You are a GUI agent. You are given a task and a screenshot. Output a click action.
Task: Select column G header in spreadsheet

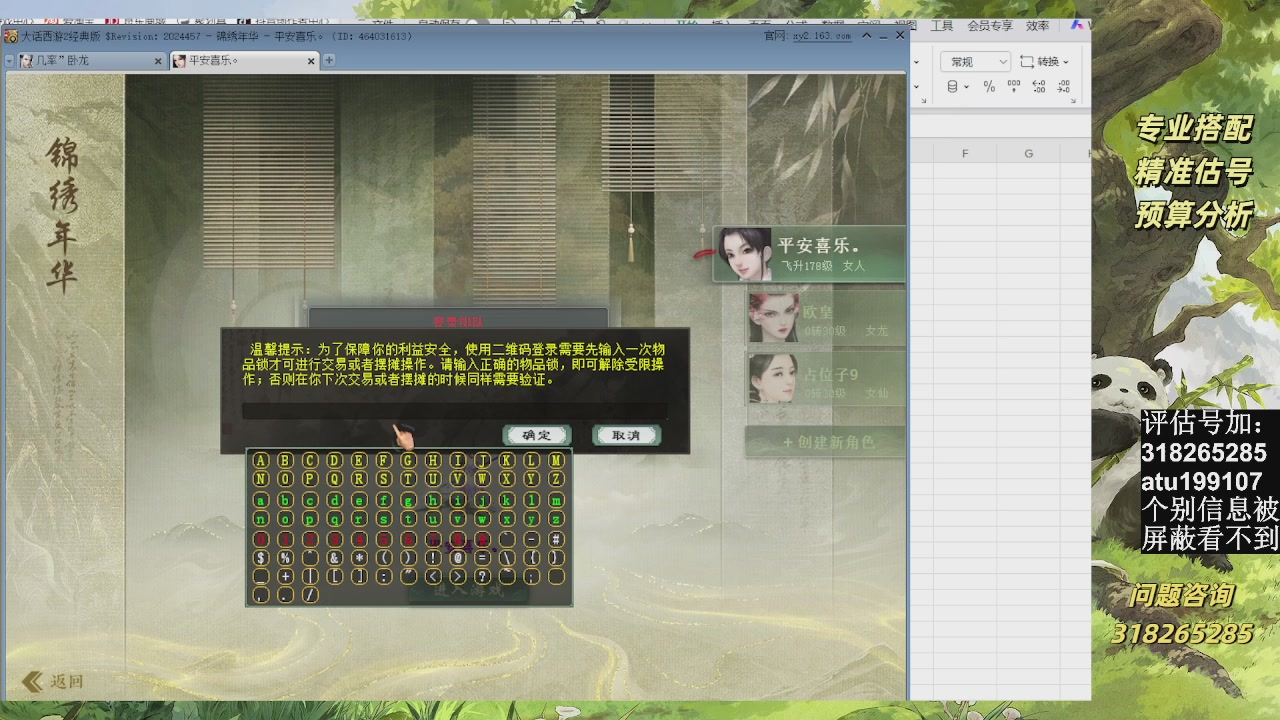pyautogui.click(x=1028, y=153)
